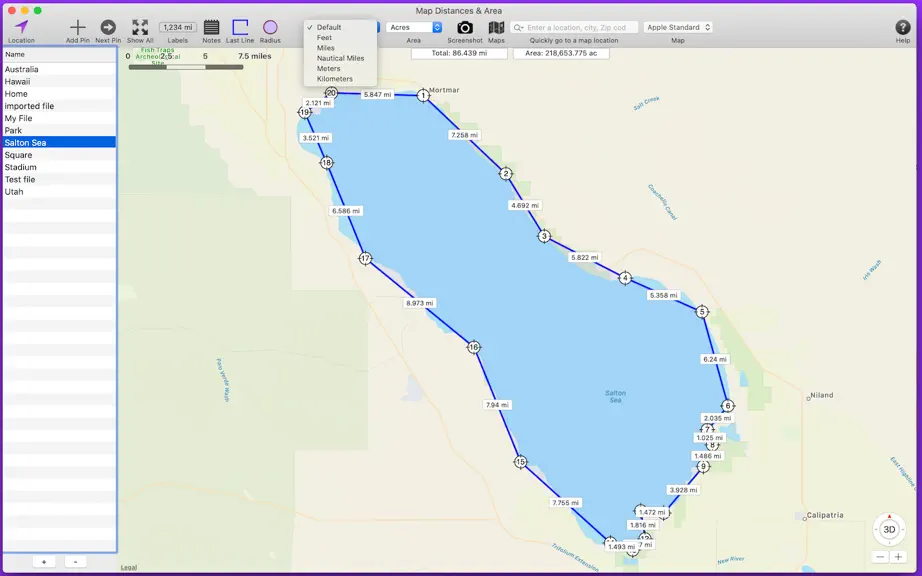Select My File in the list
Image resolution: width=922 pixels, height=576 pixels.
pos(59,118)
